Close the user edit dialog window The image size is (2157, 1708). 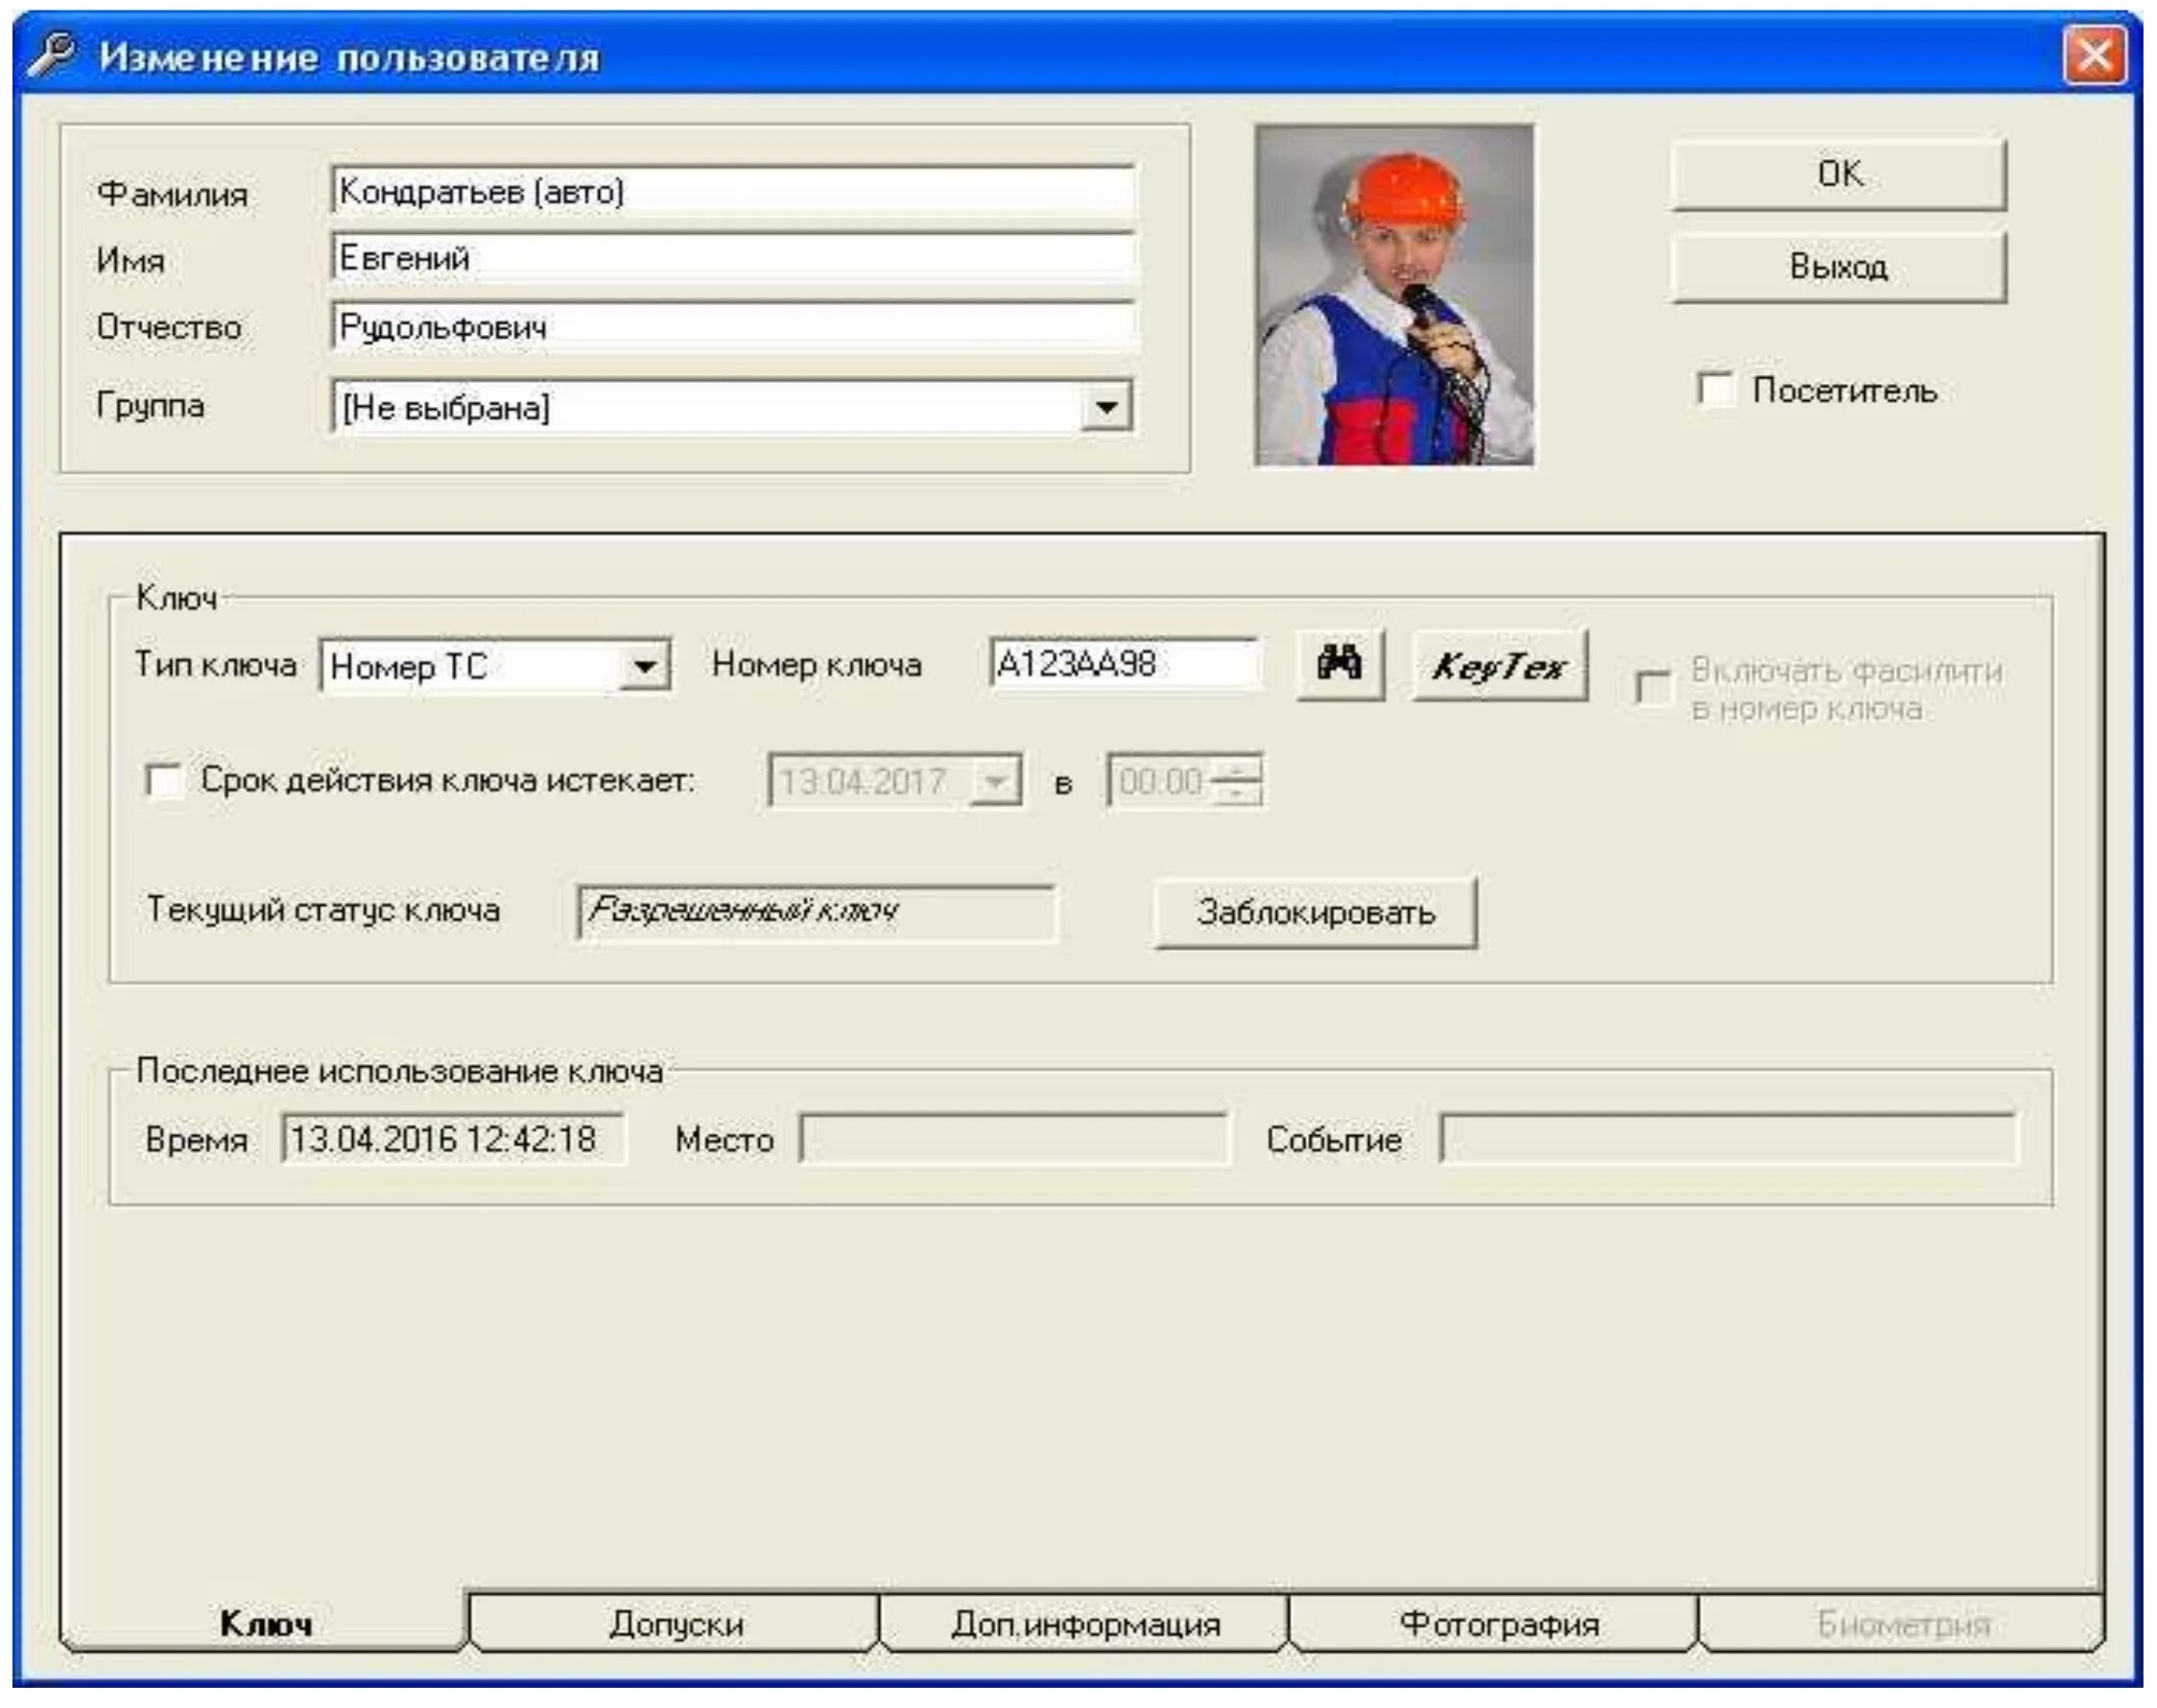2094,55
